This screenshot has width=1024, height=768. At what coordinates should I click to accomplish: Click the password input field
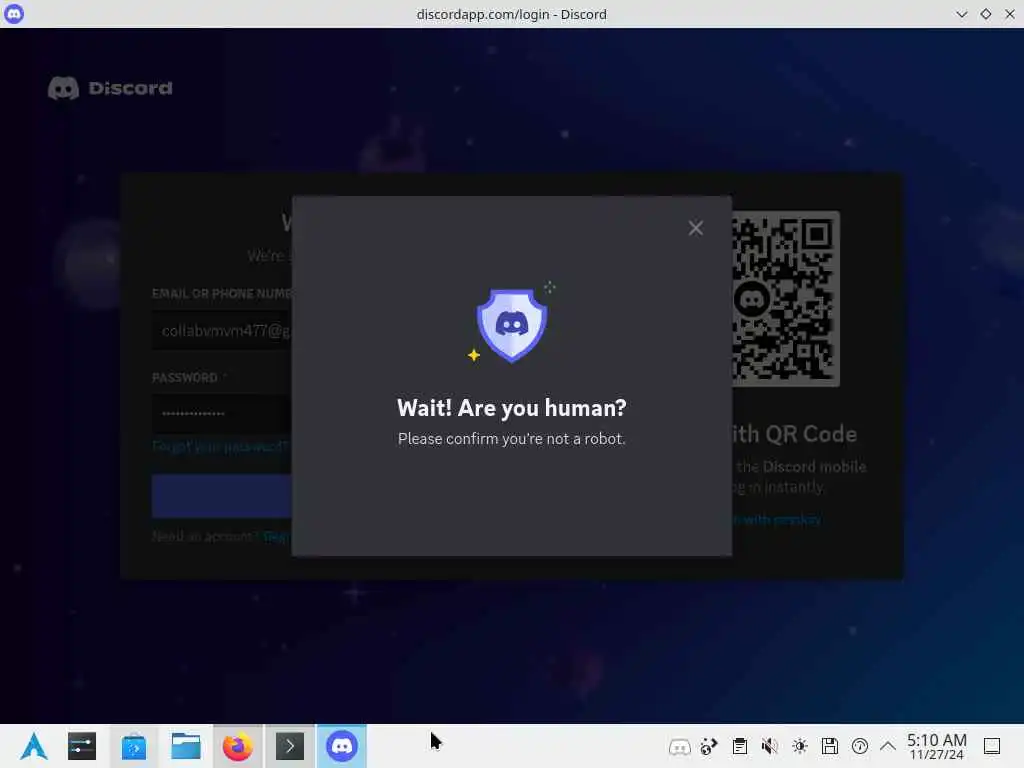222,413
